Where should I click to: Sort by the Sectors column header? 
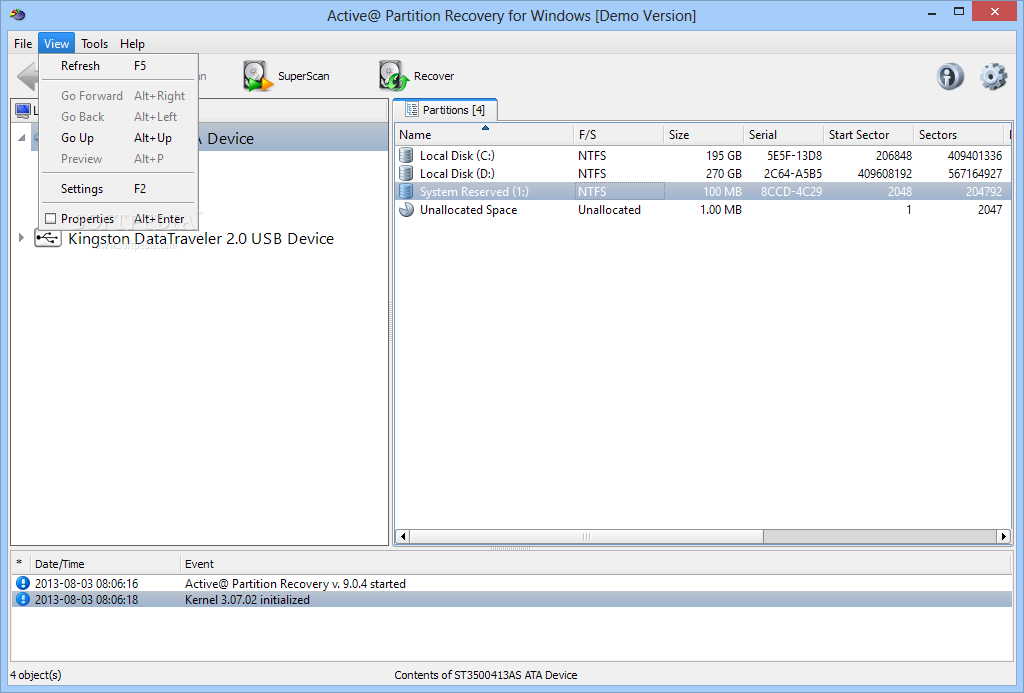click(958, 135)
